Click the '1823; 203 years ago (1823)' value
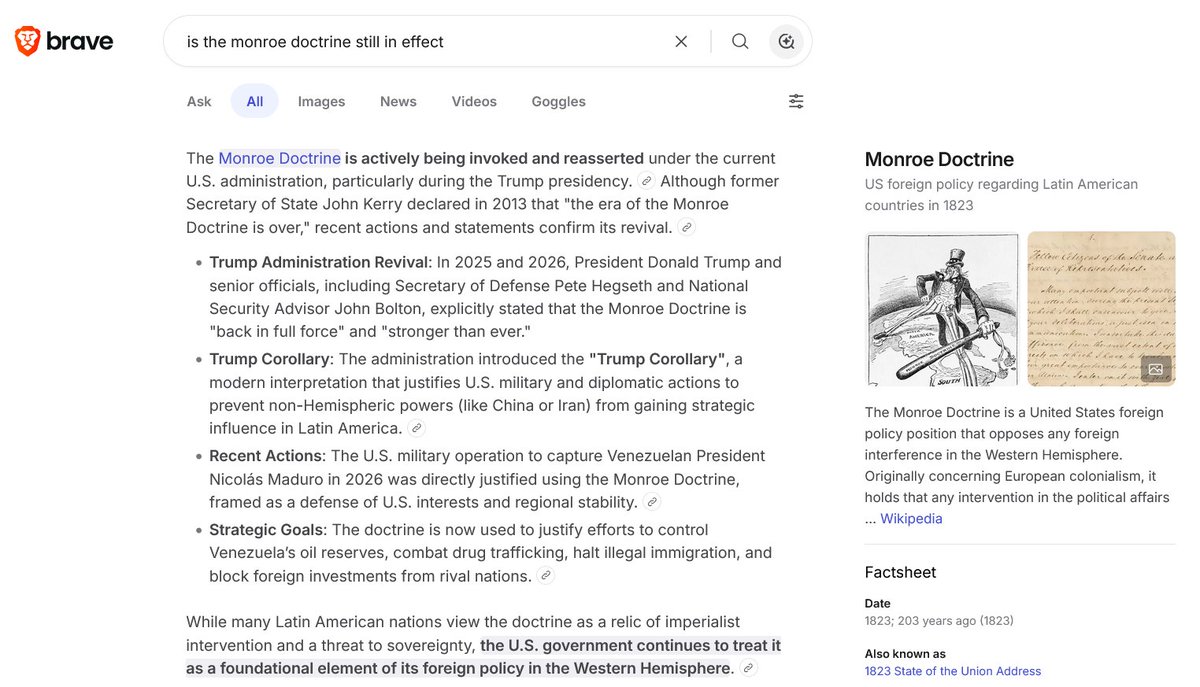The image size is (1200, 687). (939, 621)
